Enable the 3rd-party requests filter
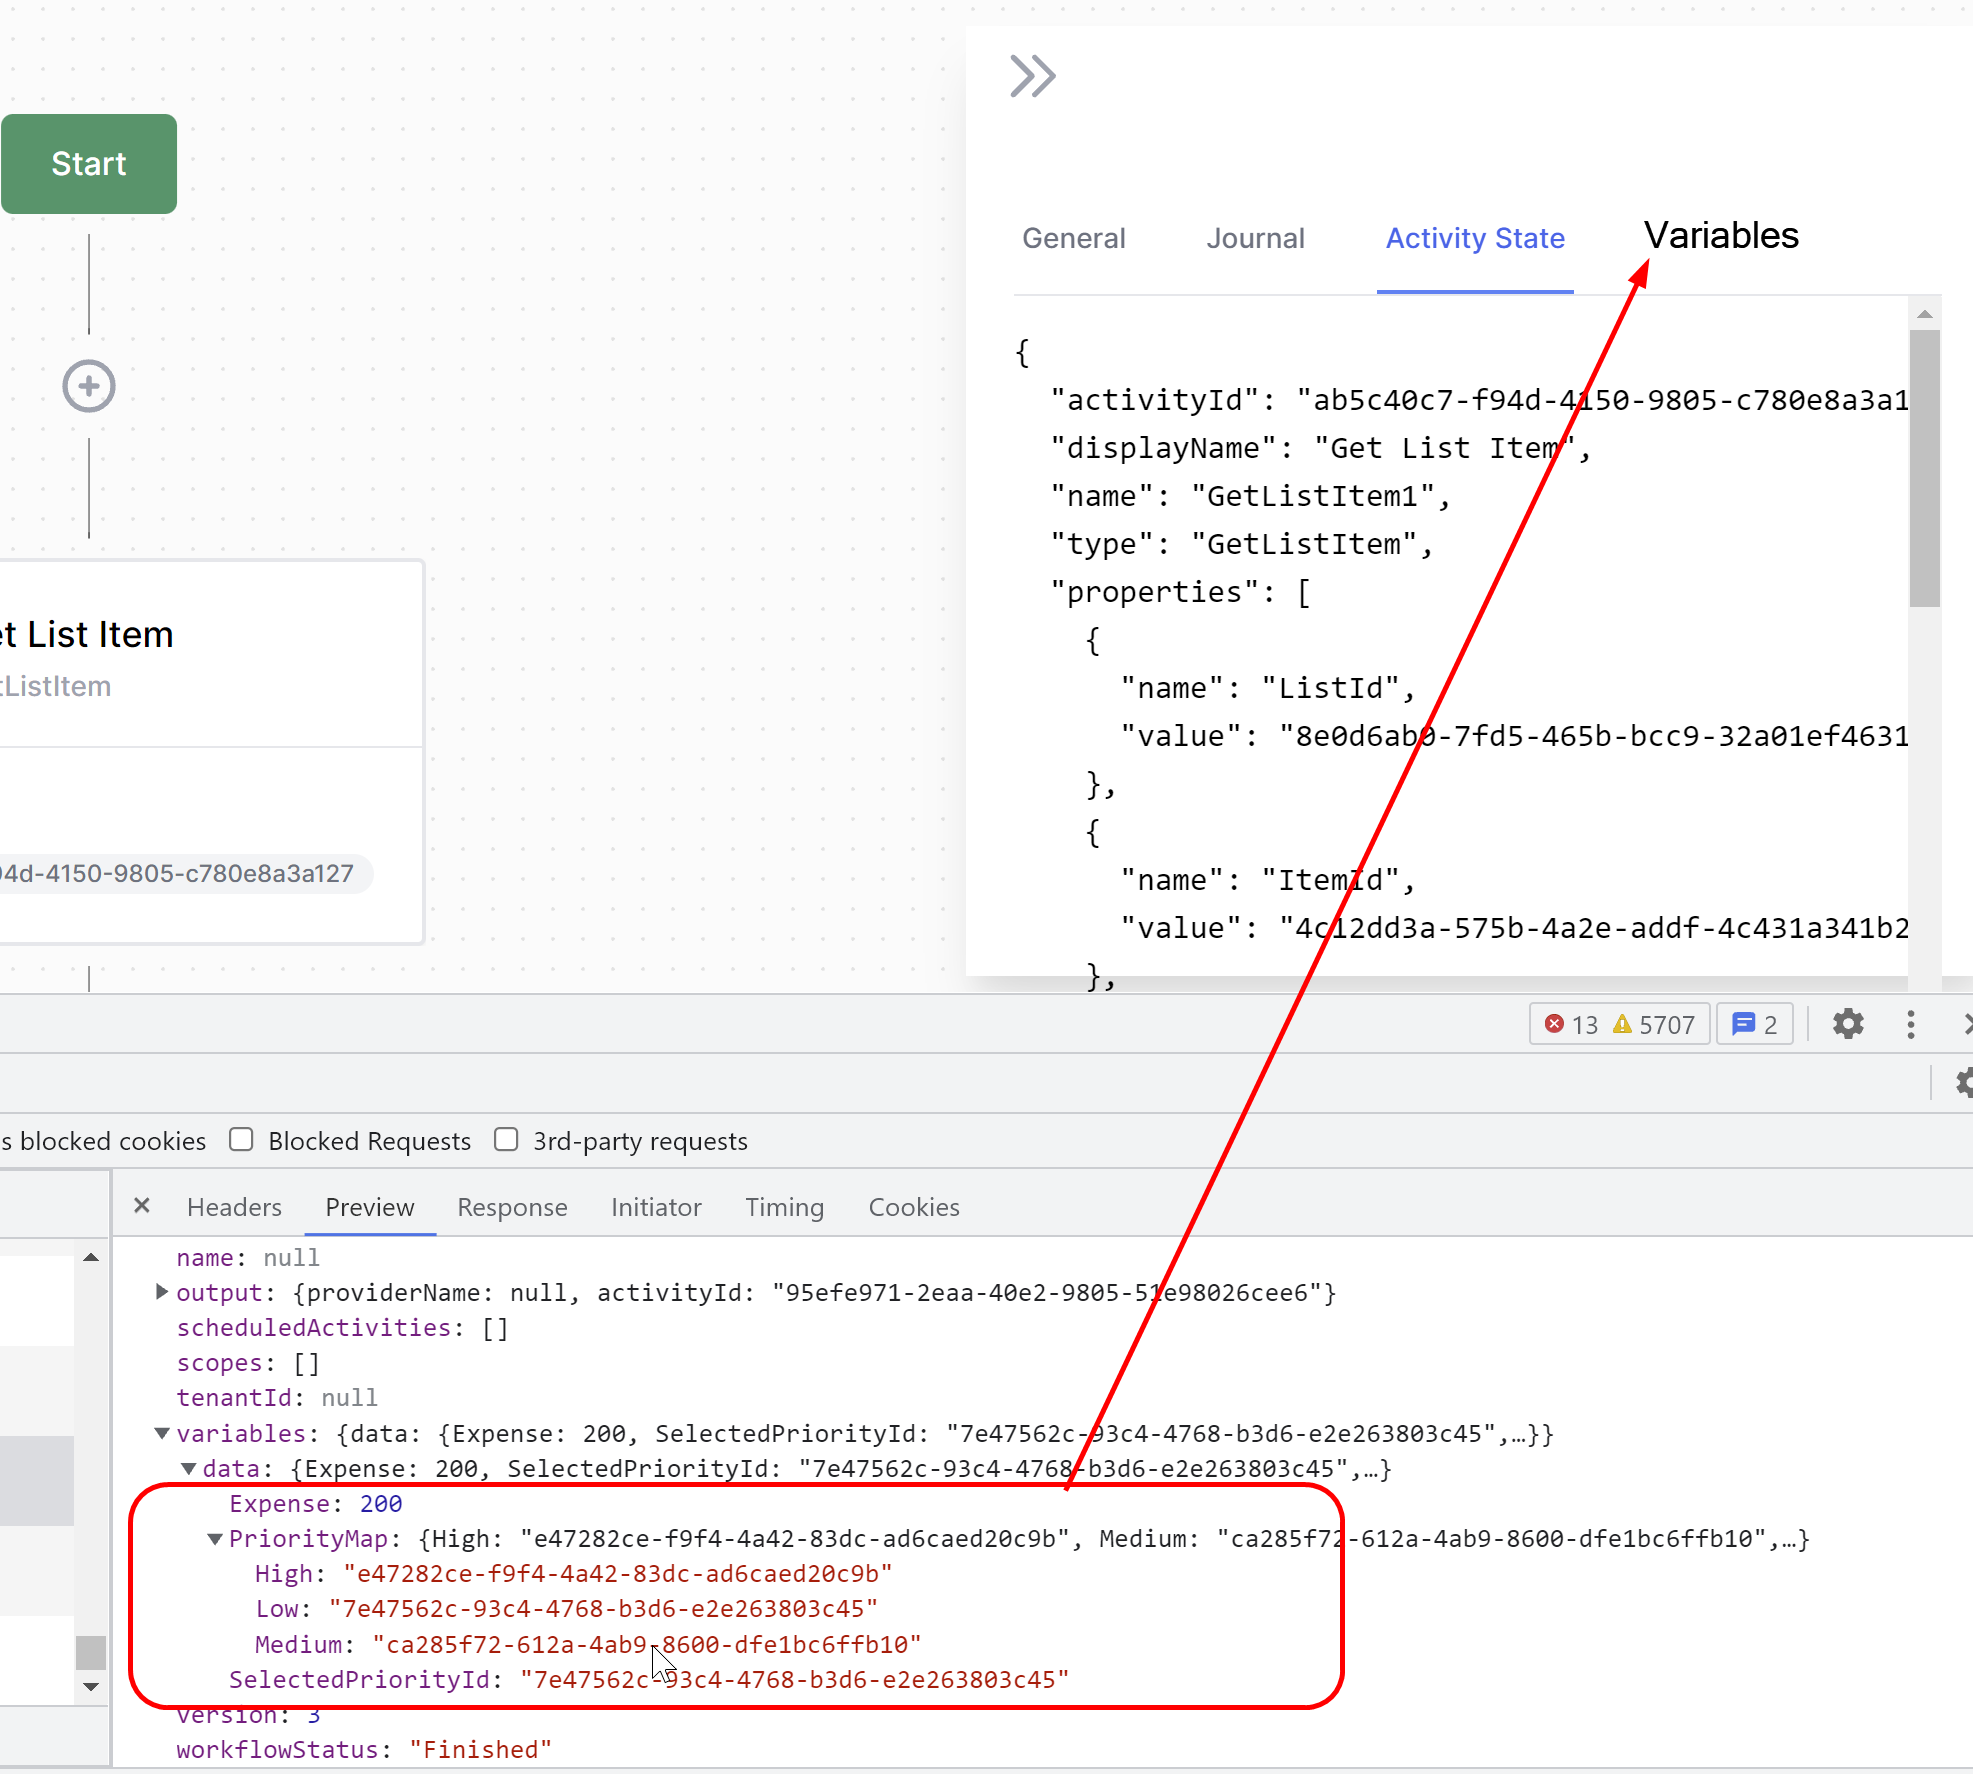 (x=506, y=1139)
